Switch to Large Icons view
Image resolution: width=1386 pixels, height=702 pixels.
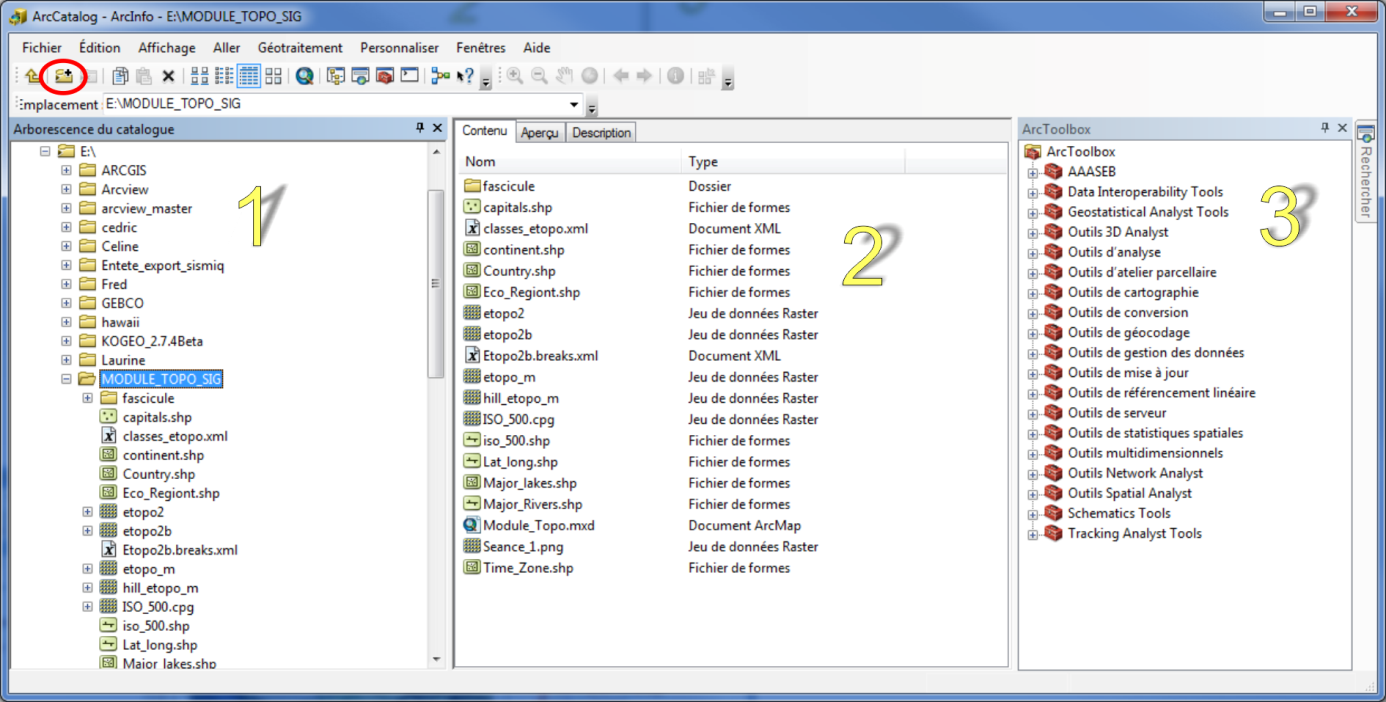(199, 76)
